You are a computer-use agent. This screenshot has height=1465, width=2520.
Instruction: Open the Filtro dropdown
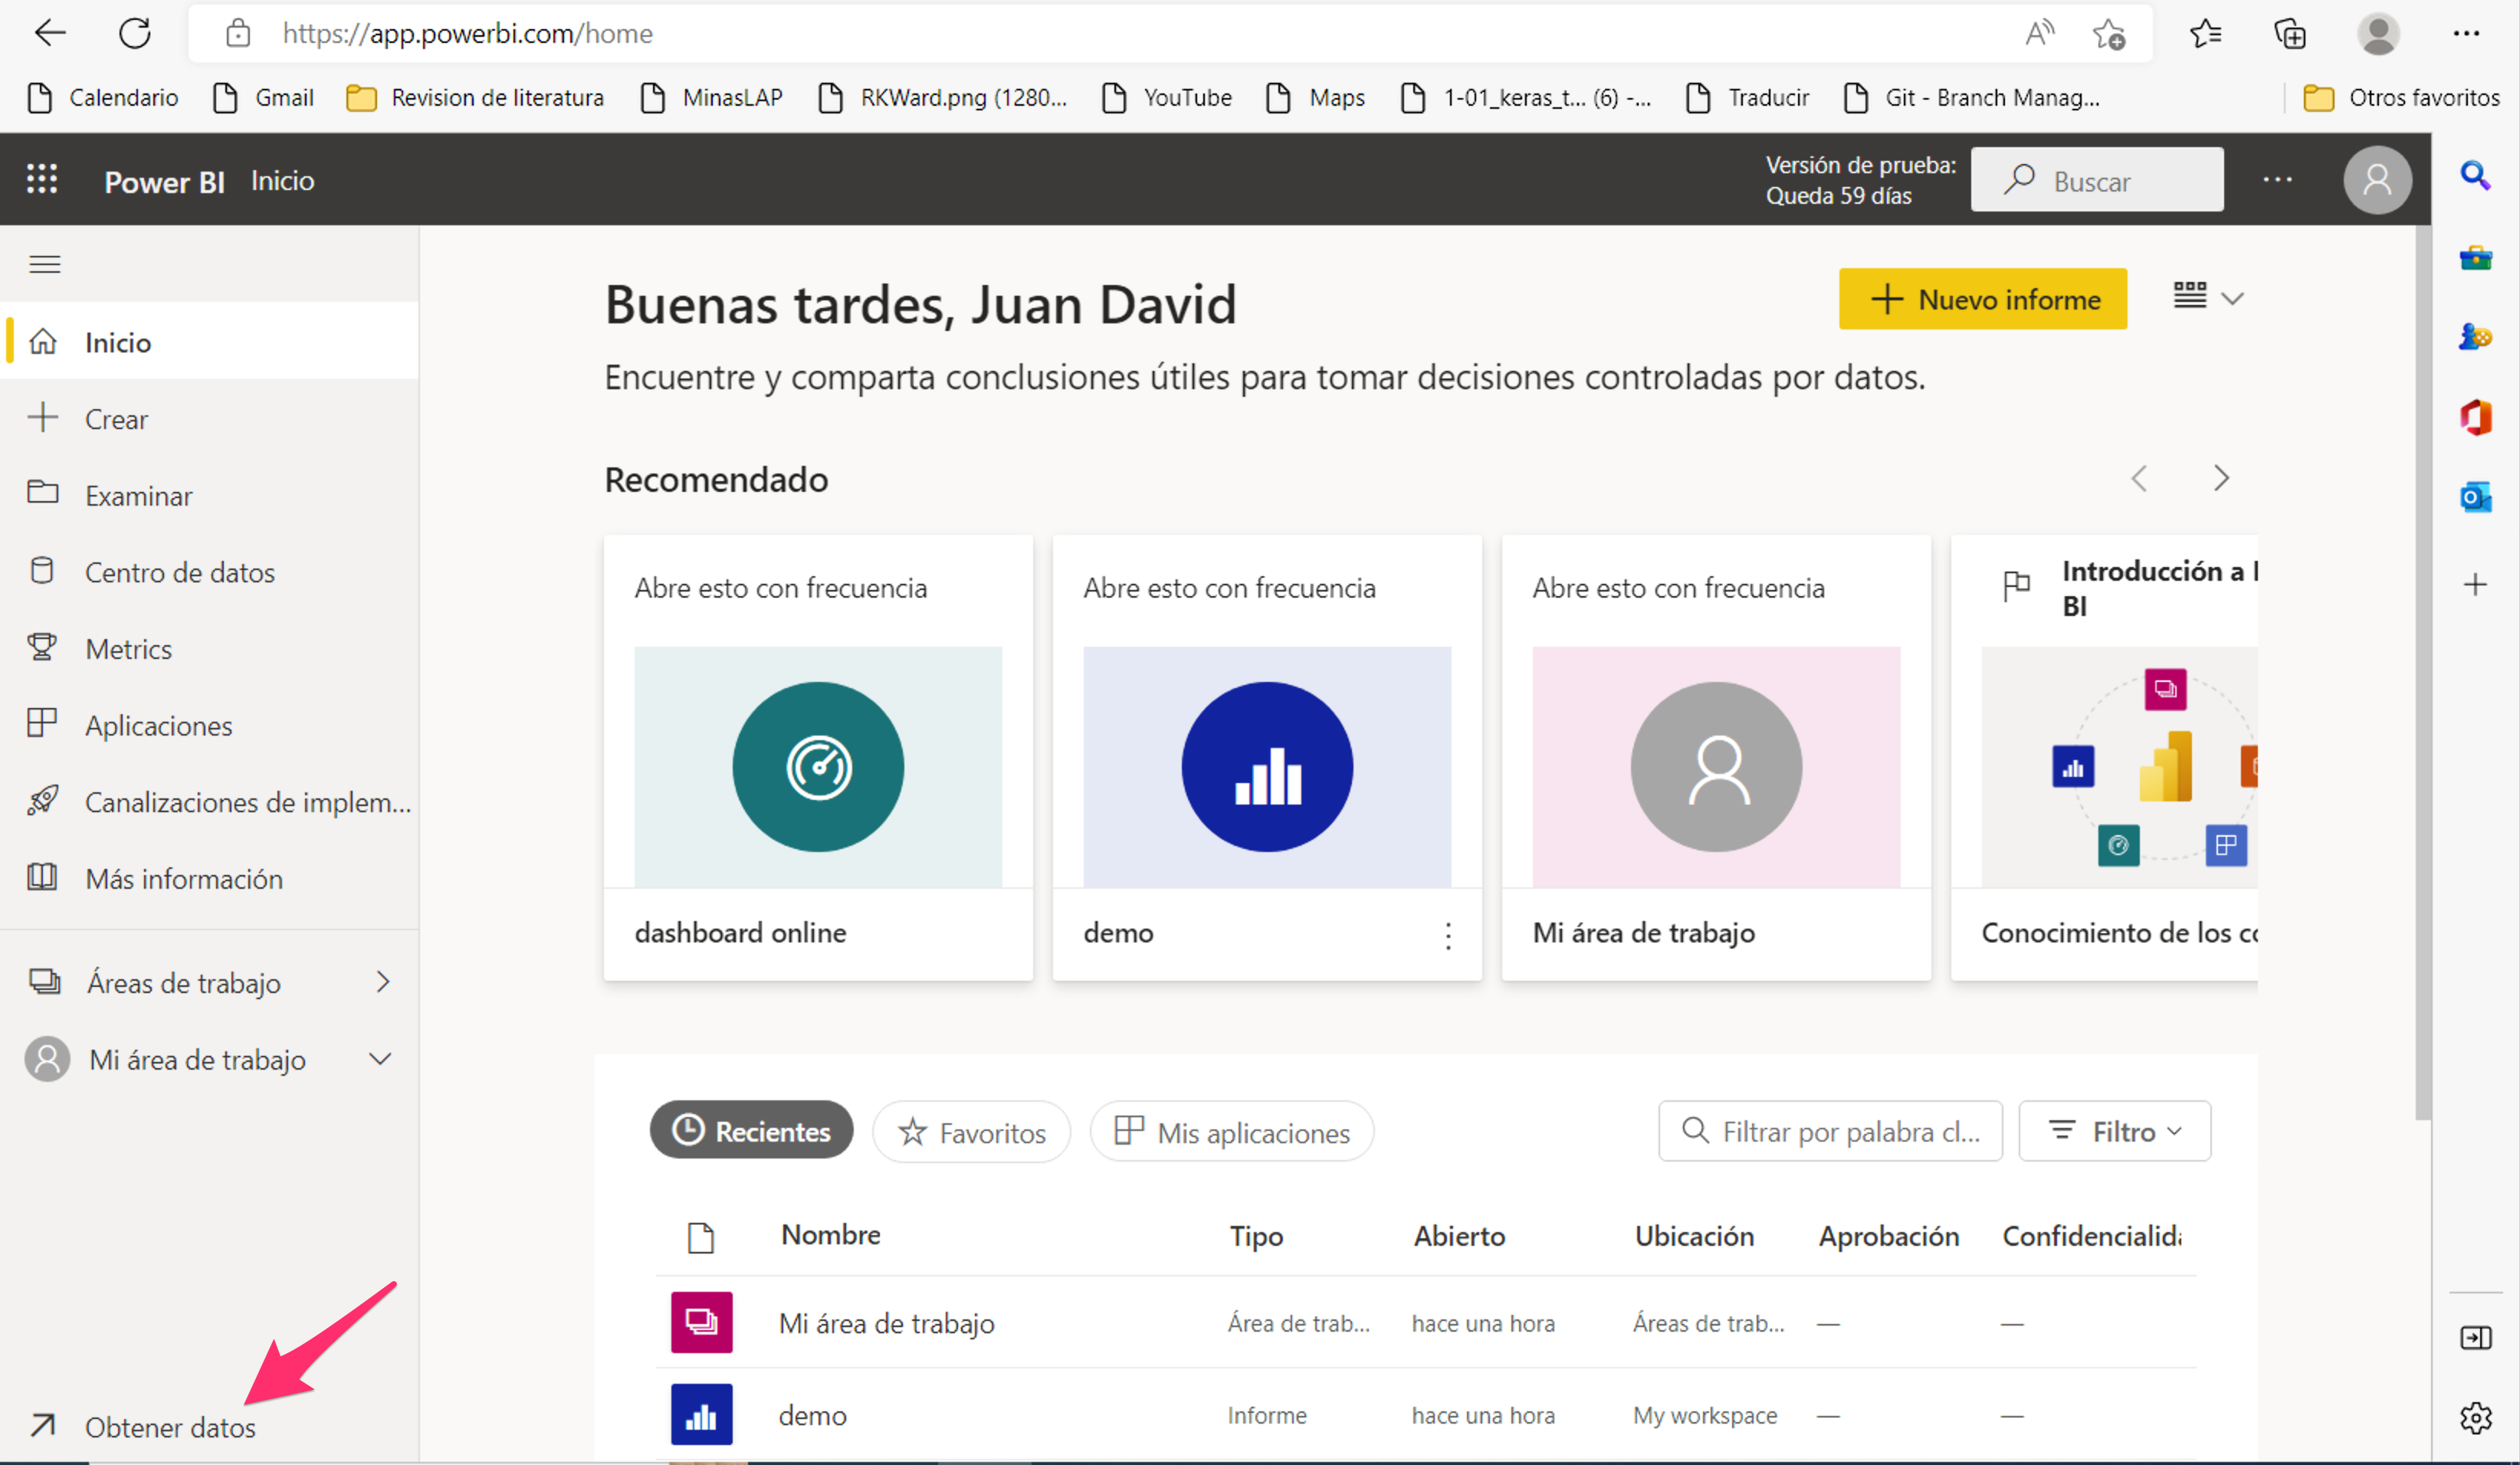coord(2114,1131)
